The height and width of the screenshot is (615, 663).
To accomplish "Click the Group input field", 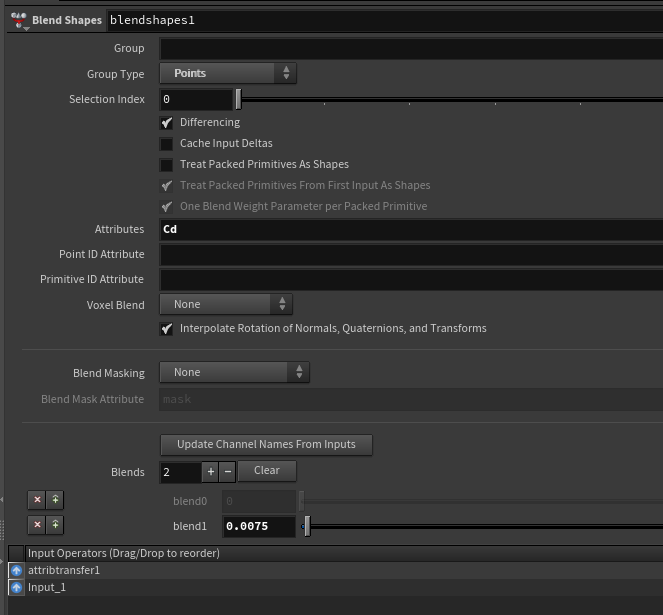I will pyautogui.click(x=411, y=49).
